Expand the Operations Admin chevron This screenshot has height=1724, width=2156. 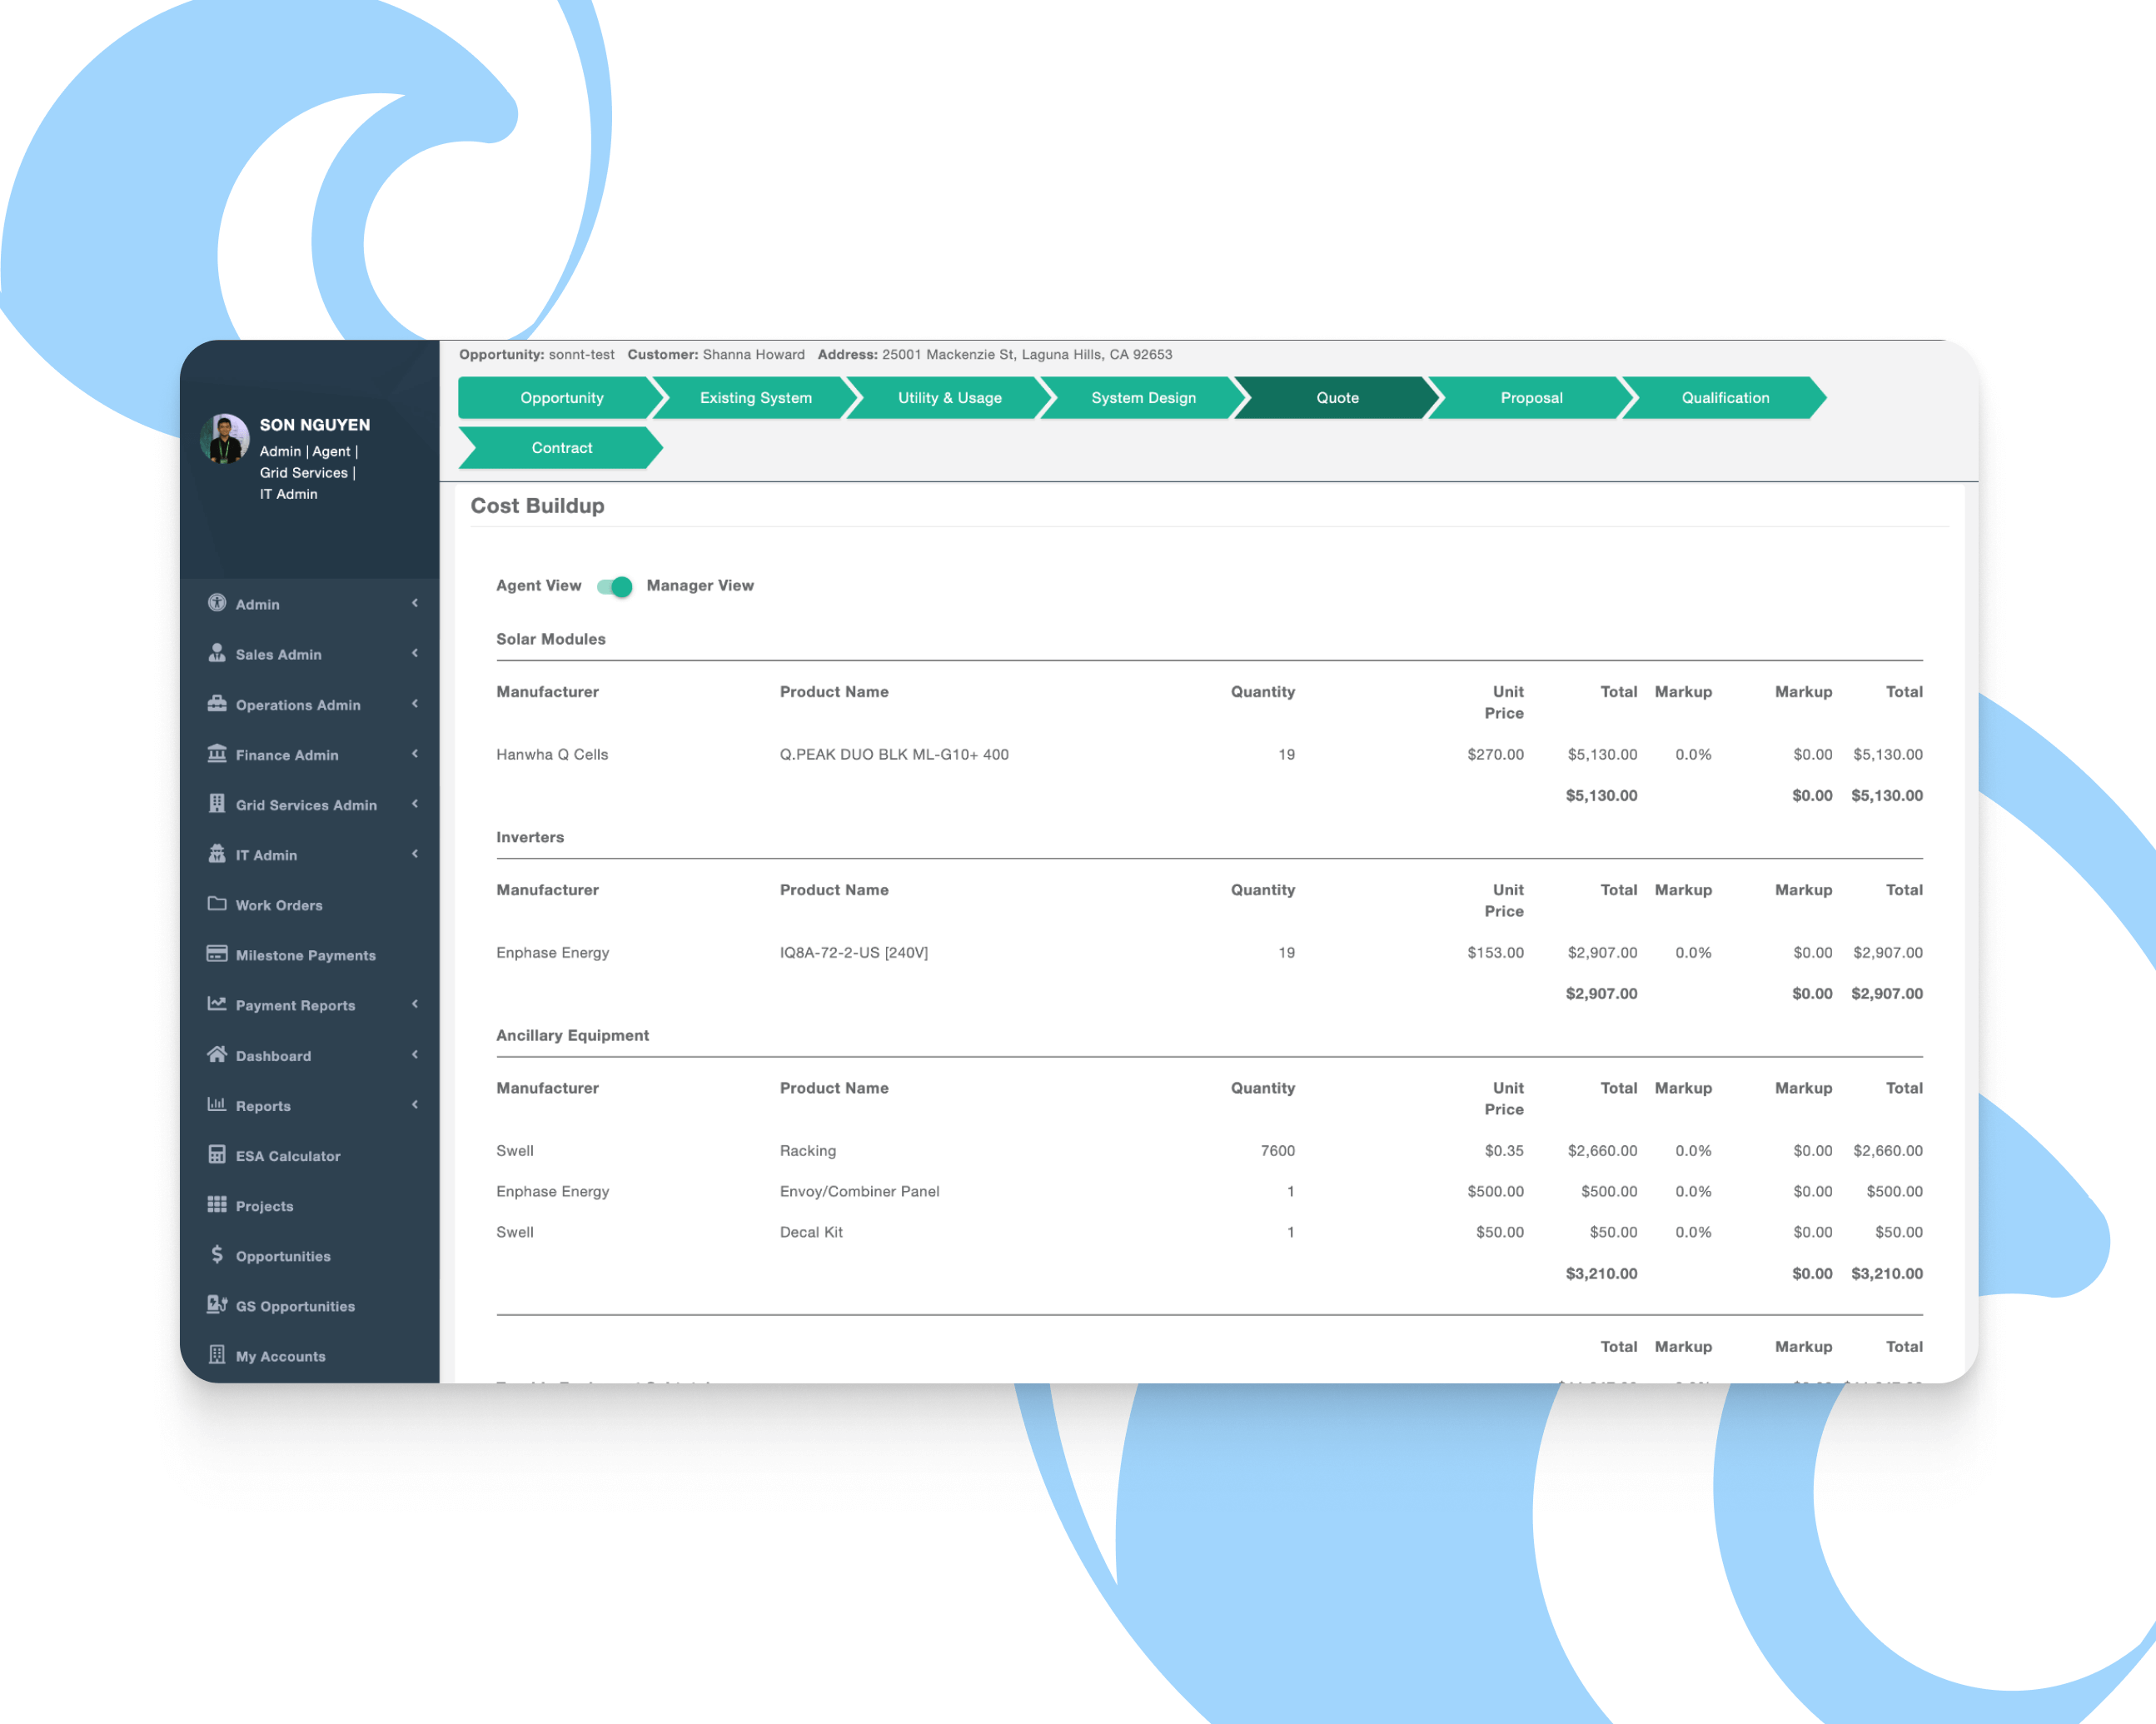tap(415, 704)
